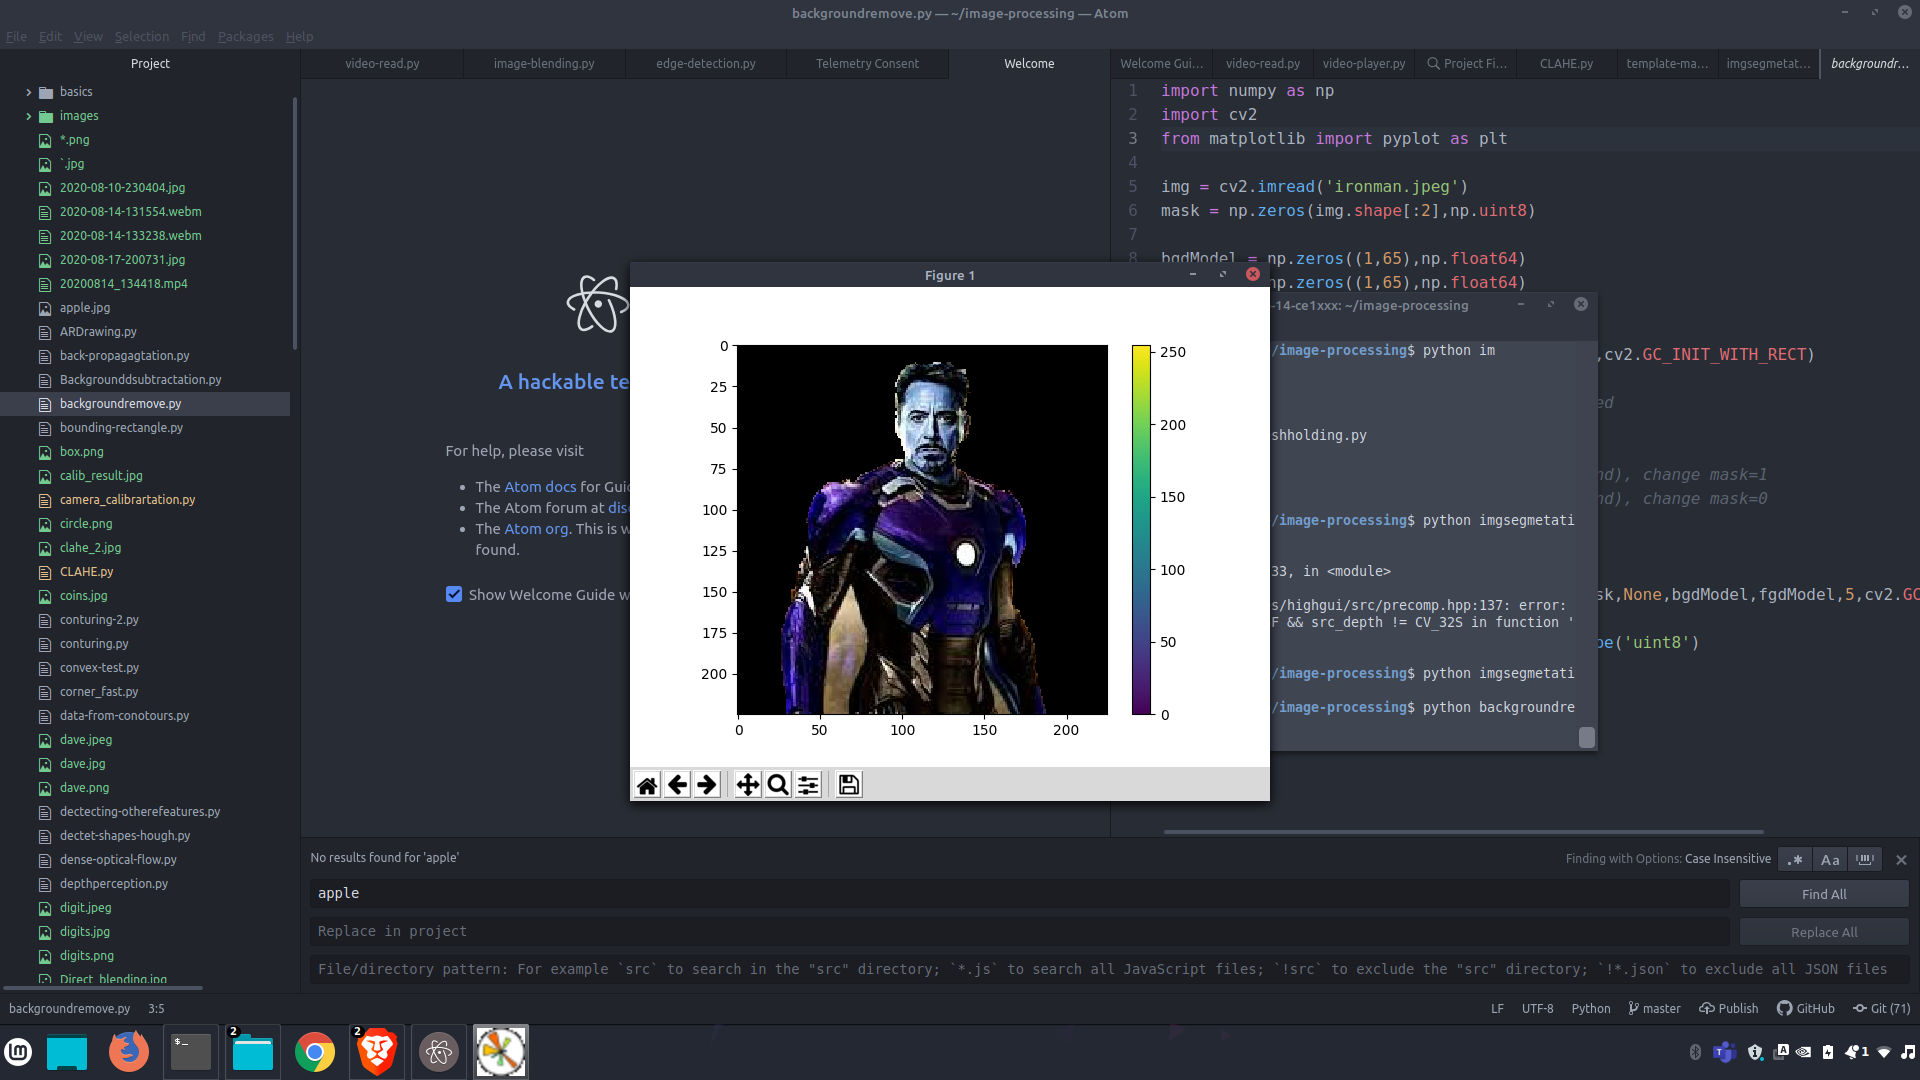Select the Pan axes tool
Image resolution: width=1920 pixels, height=1080 pixels.
[748, 785]
